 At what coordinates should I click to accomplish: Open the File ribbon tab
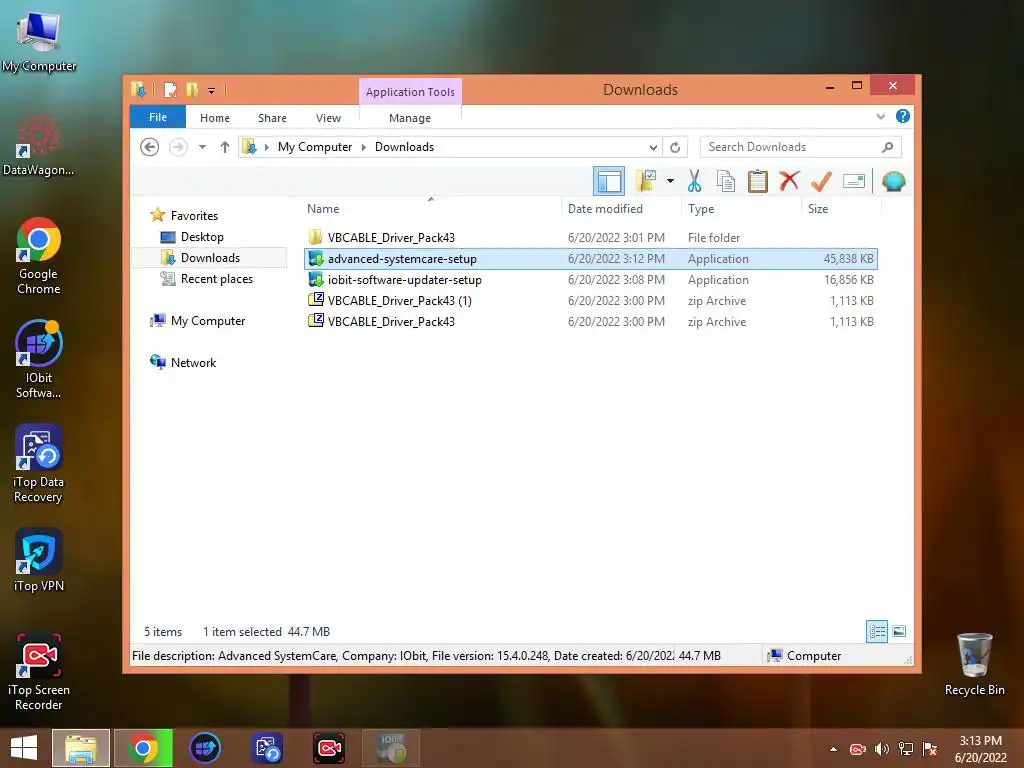[158, 117]
